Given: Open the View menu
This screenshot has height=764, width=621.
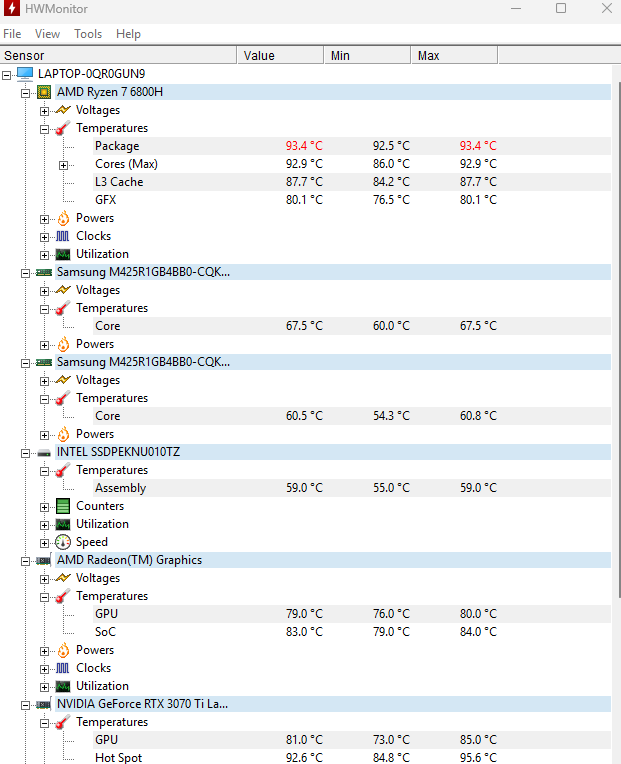Looking at the screenshot, I should (47, 34).
